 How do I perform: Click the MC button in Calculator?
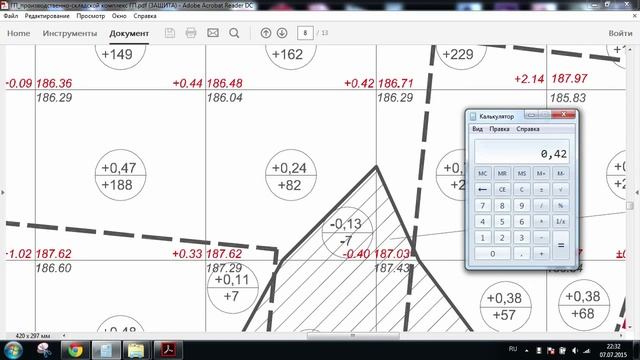pos(482,173)
